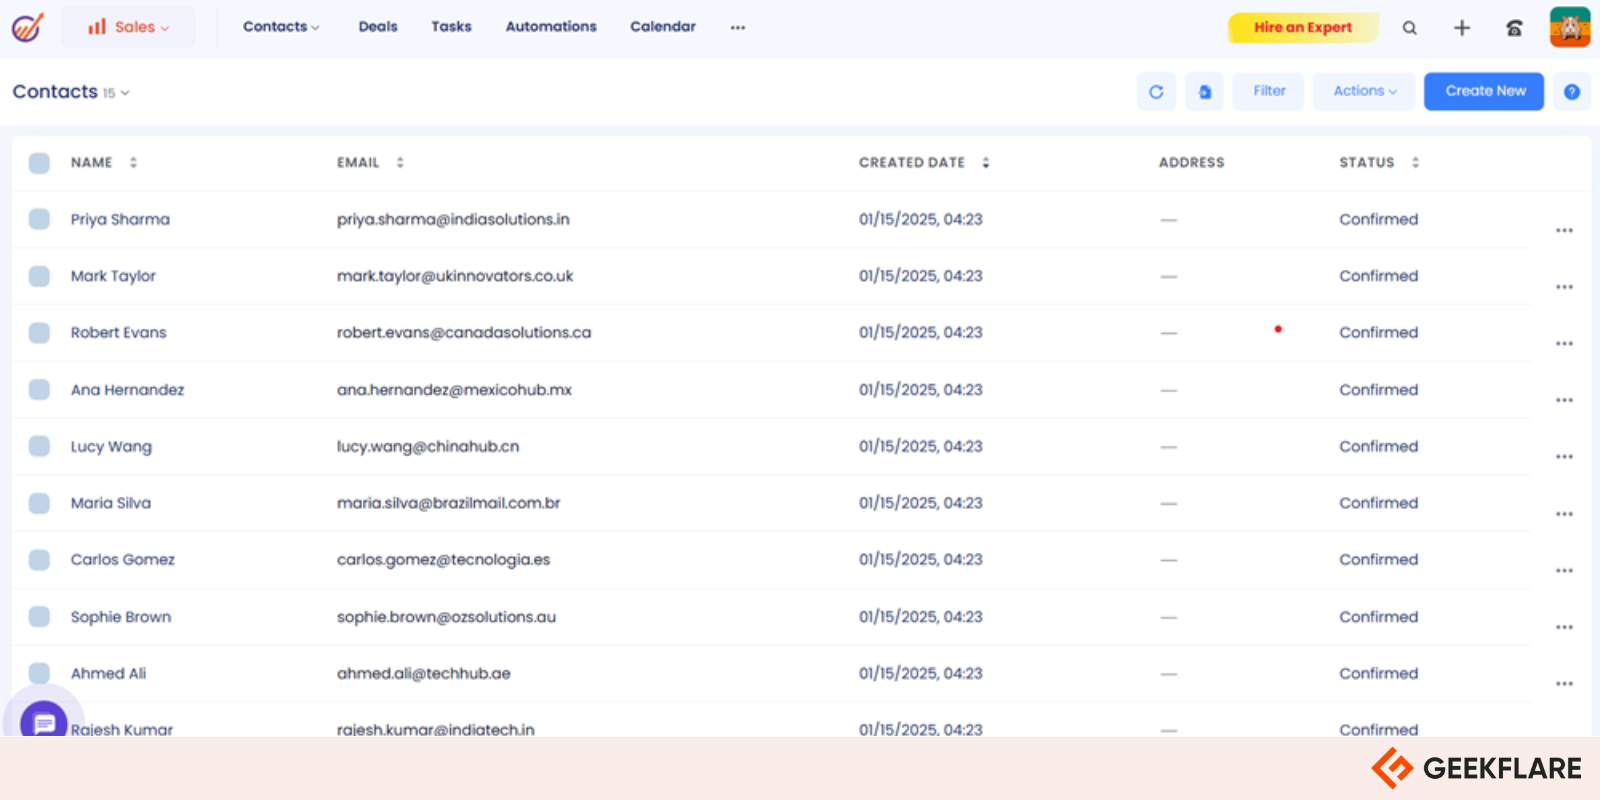Sort by Created Date column arrows

(985, 162)
